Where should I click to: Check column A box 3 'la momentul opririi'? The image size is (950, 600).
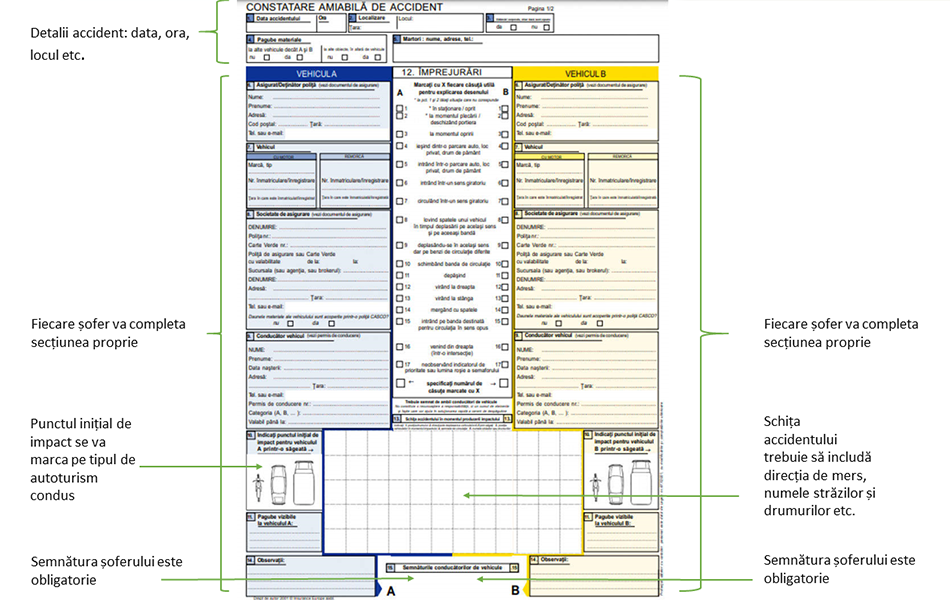coord(399,134)
